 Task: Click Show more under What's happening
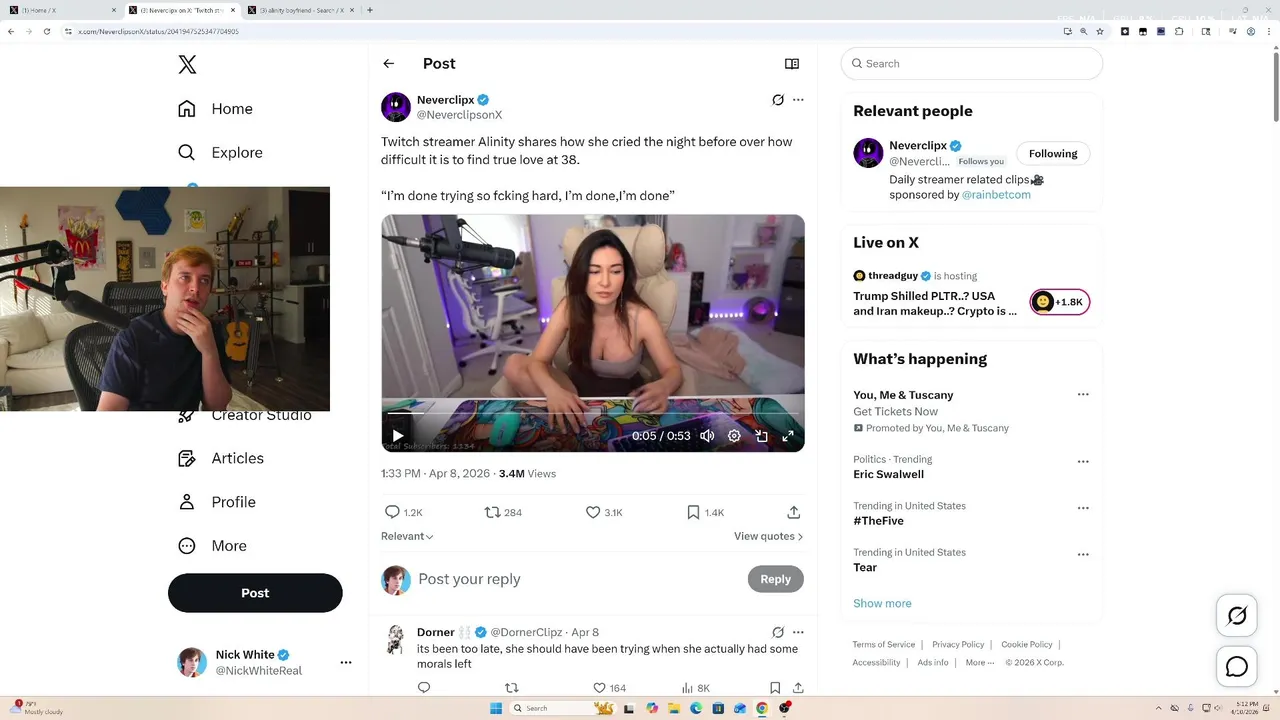882,603
